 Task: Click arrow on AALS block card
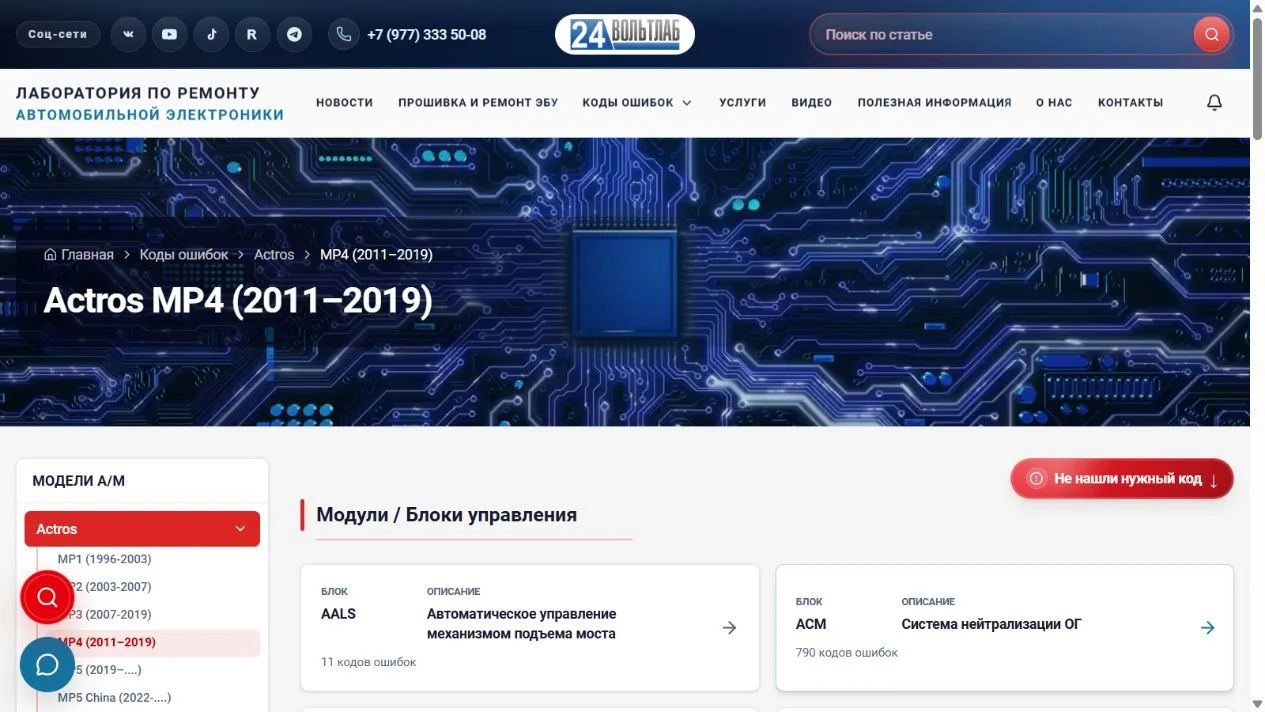click(x=729, y=628)
